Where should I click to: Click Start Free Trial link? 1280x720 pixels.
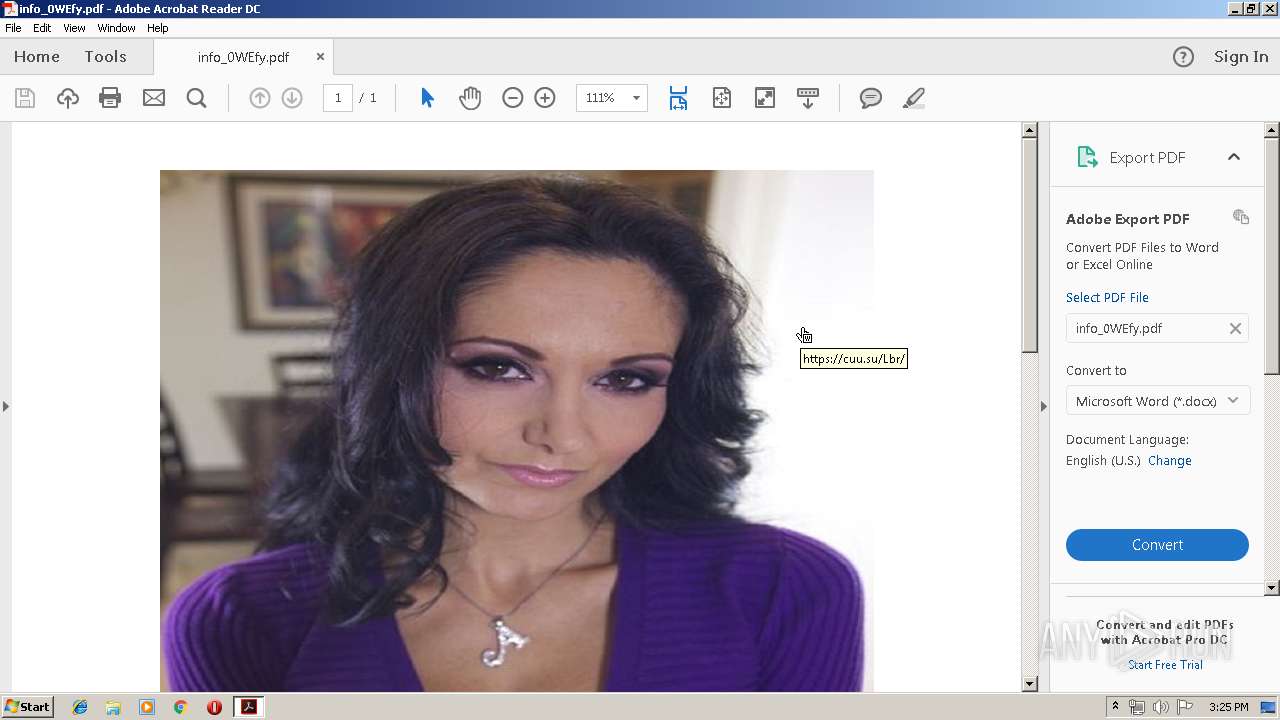click(1165, 665)
